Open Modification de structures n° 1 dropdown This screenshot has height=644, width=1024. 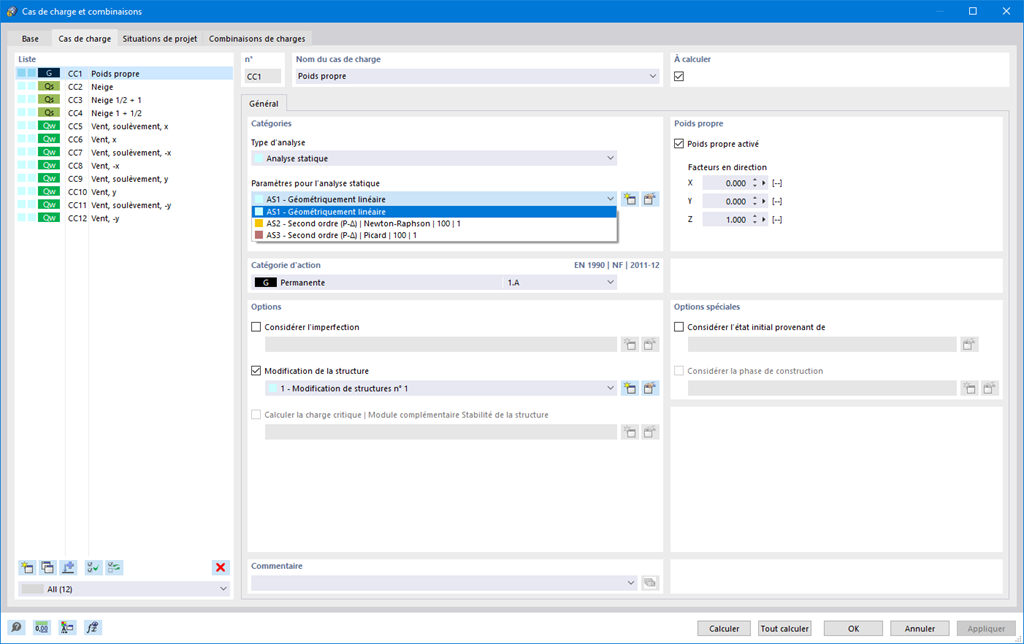click(610, 388)
